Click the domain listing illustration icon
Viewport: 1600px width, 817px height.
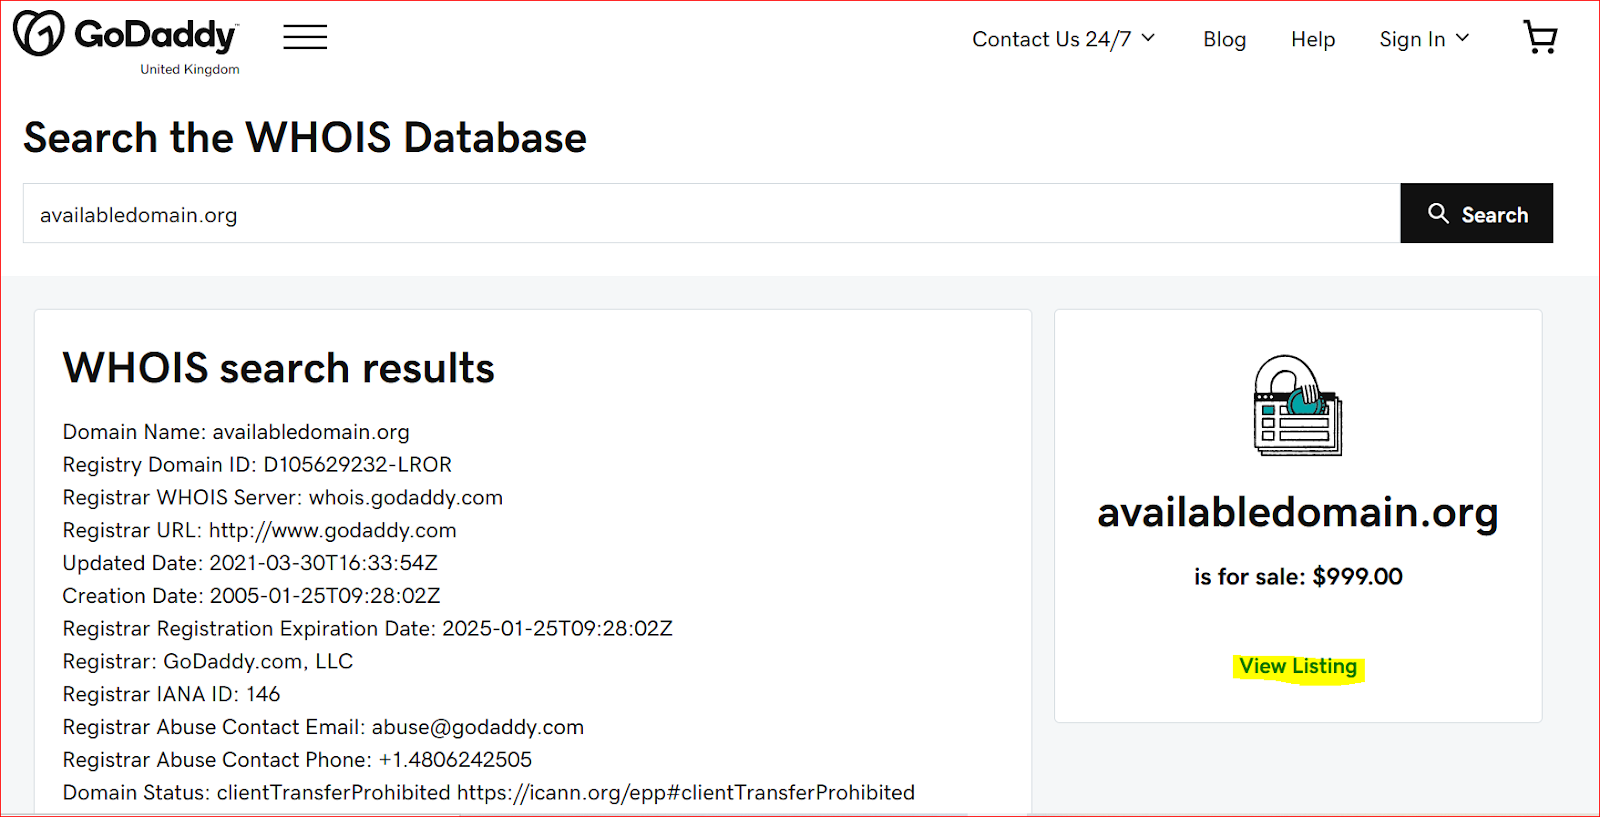coord(1298,405)
